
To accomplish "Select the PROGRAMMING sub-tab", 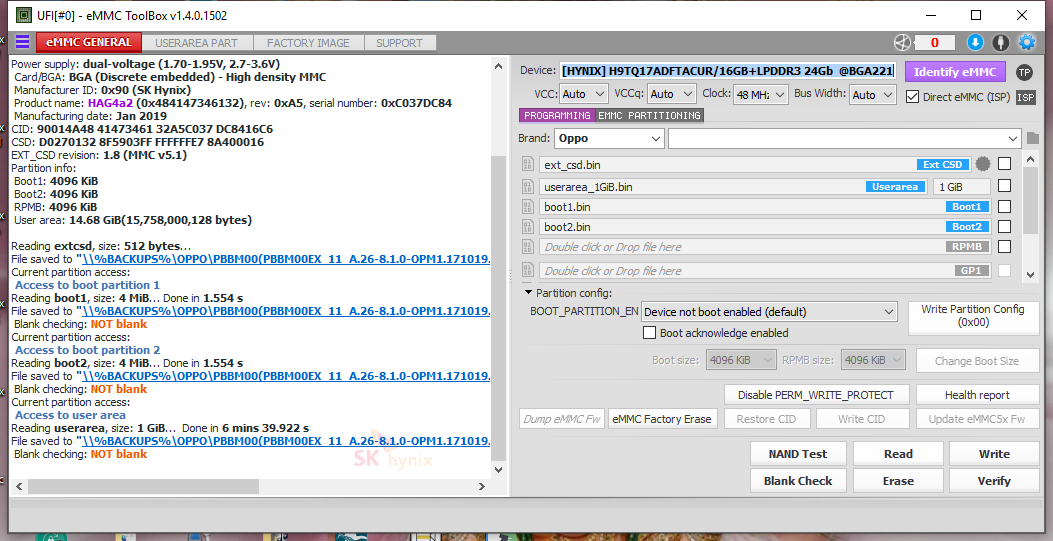I will pyautogui.click(x=557, y=115).
